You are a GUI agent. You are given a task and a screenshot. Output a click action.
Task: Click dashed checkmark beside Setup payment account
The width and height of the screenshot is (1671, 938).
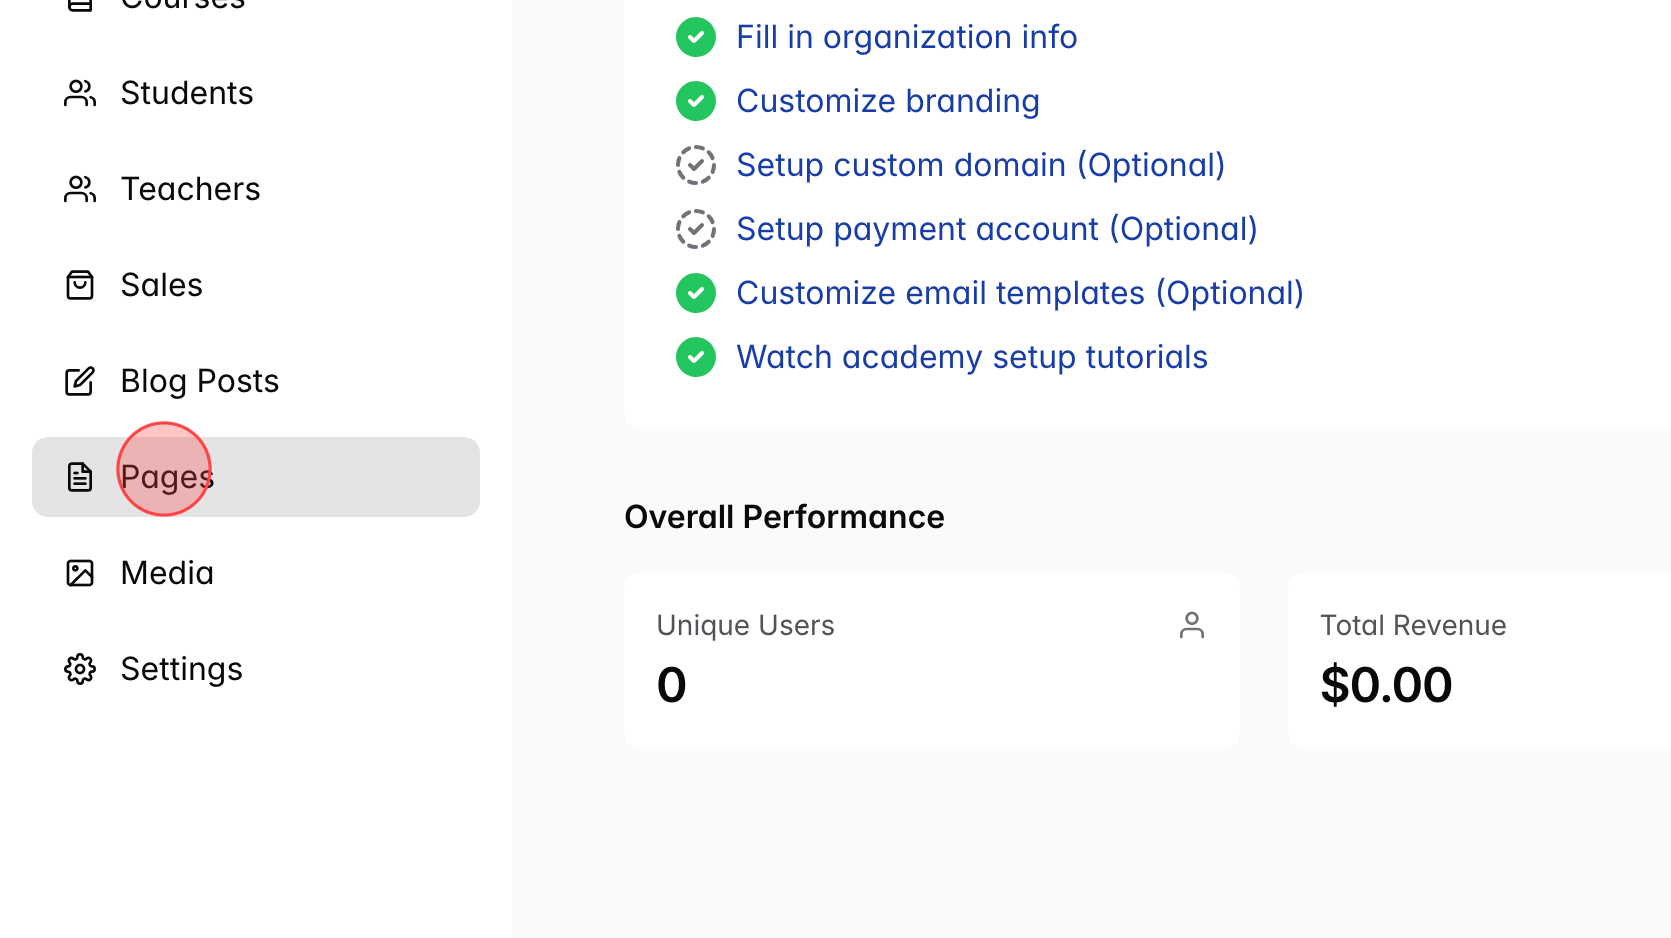click(x=696, y=229)
